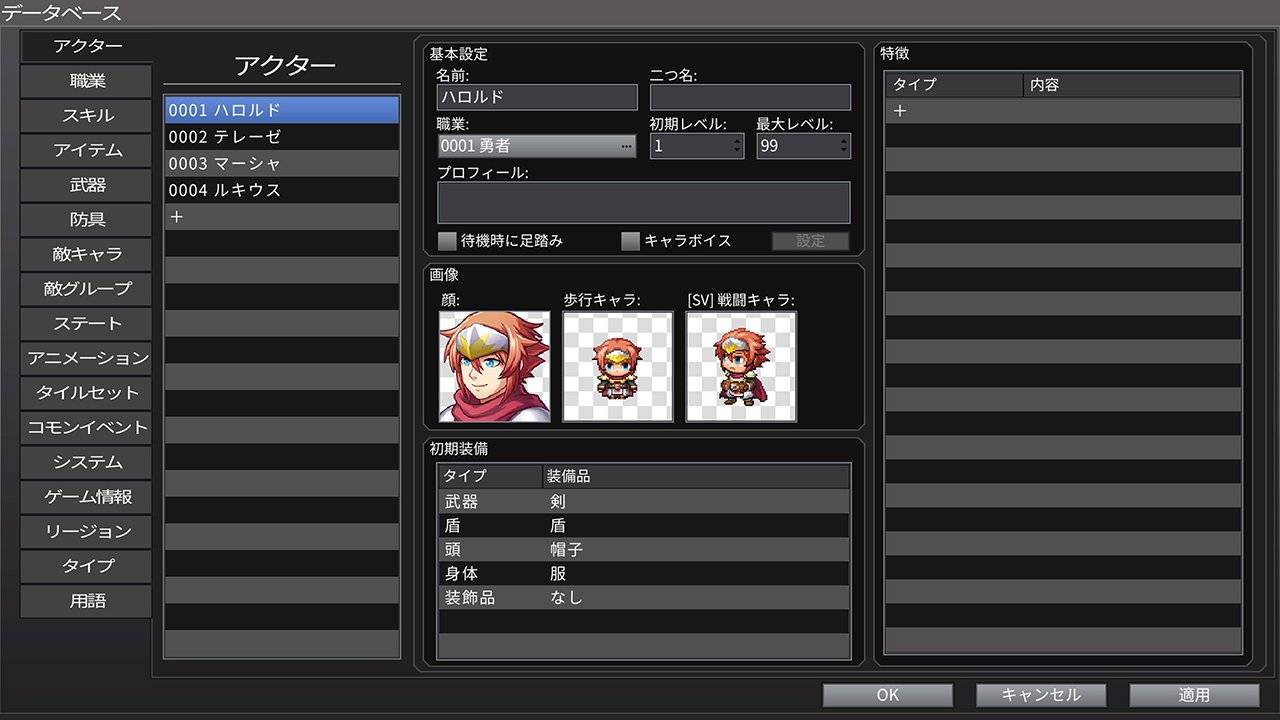Click the プロフィール text area
The width and height of the screenshot is (1280, 720).
coord(644,202)
